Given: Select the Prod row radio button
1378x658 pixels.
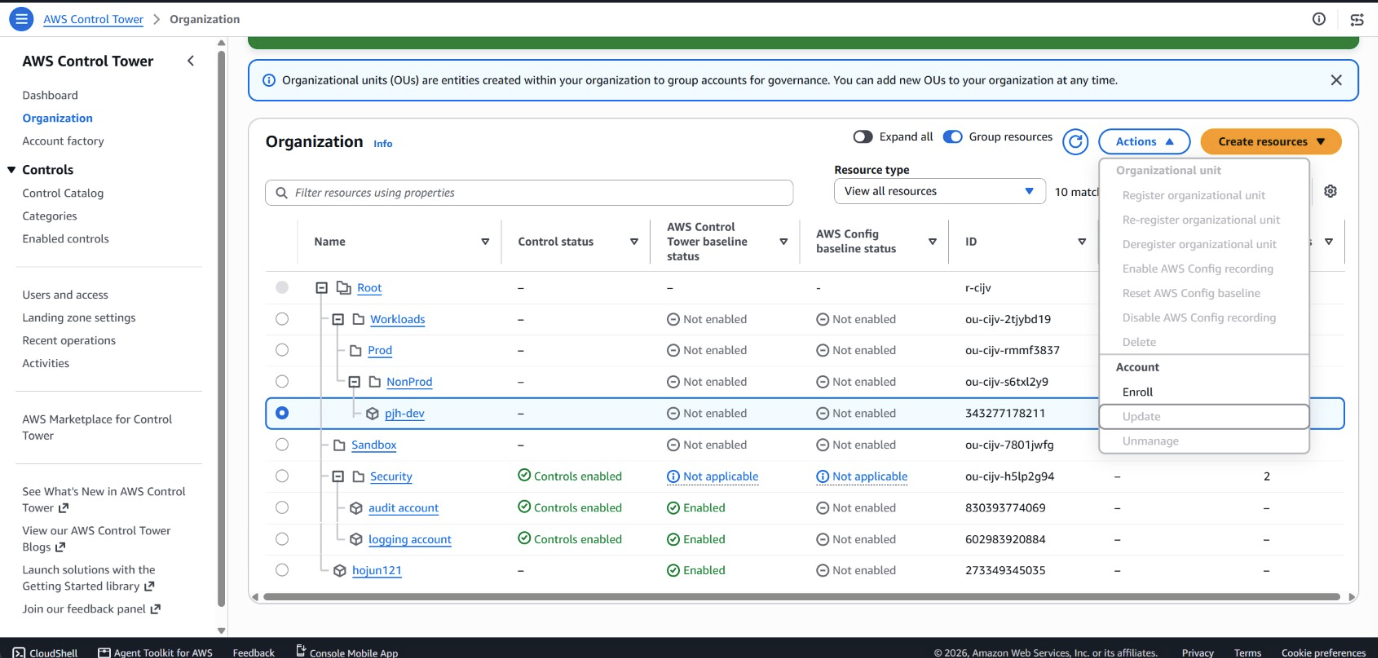Looking at the screenshot, I should click(282, 350).
